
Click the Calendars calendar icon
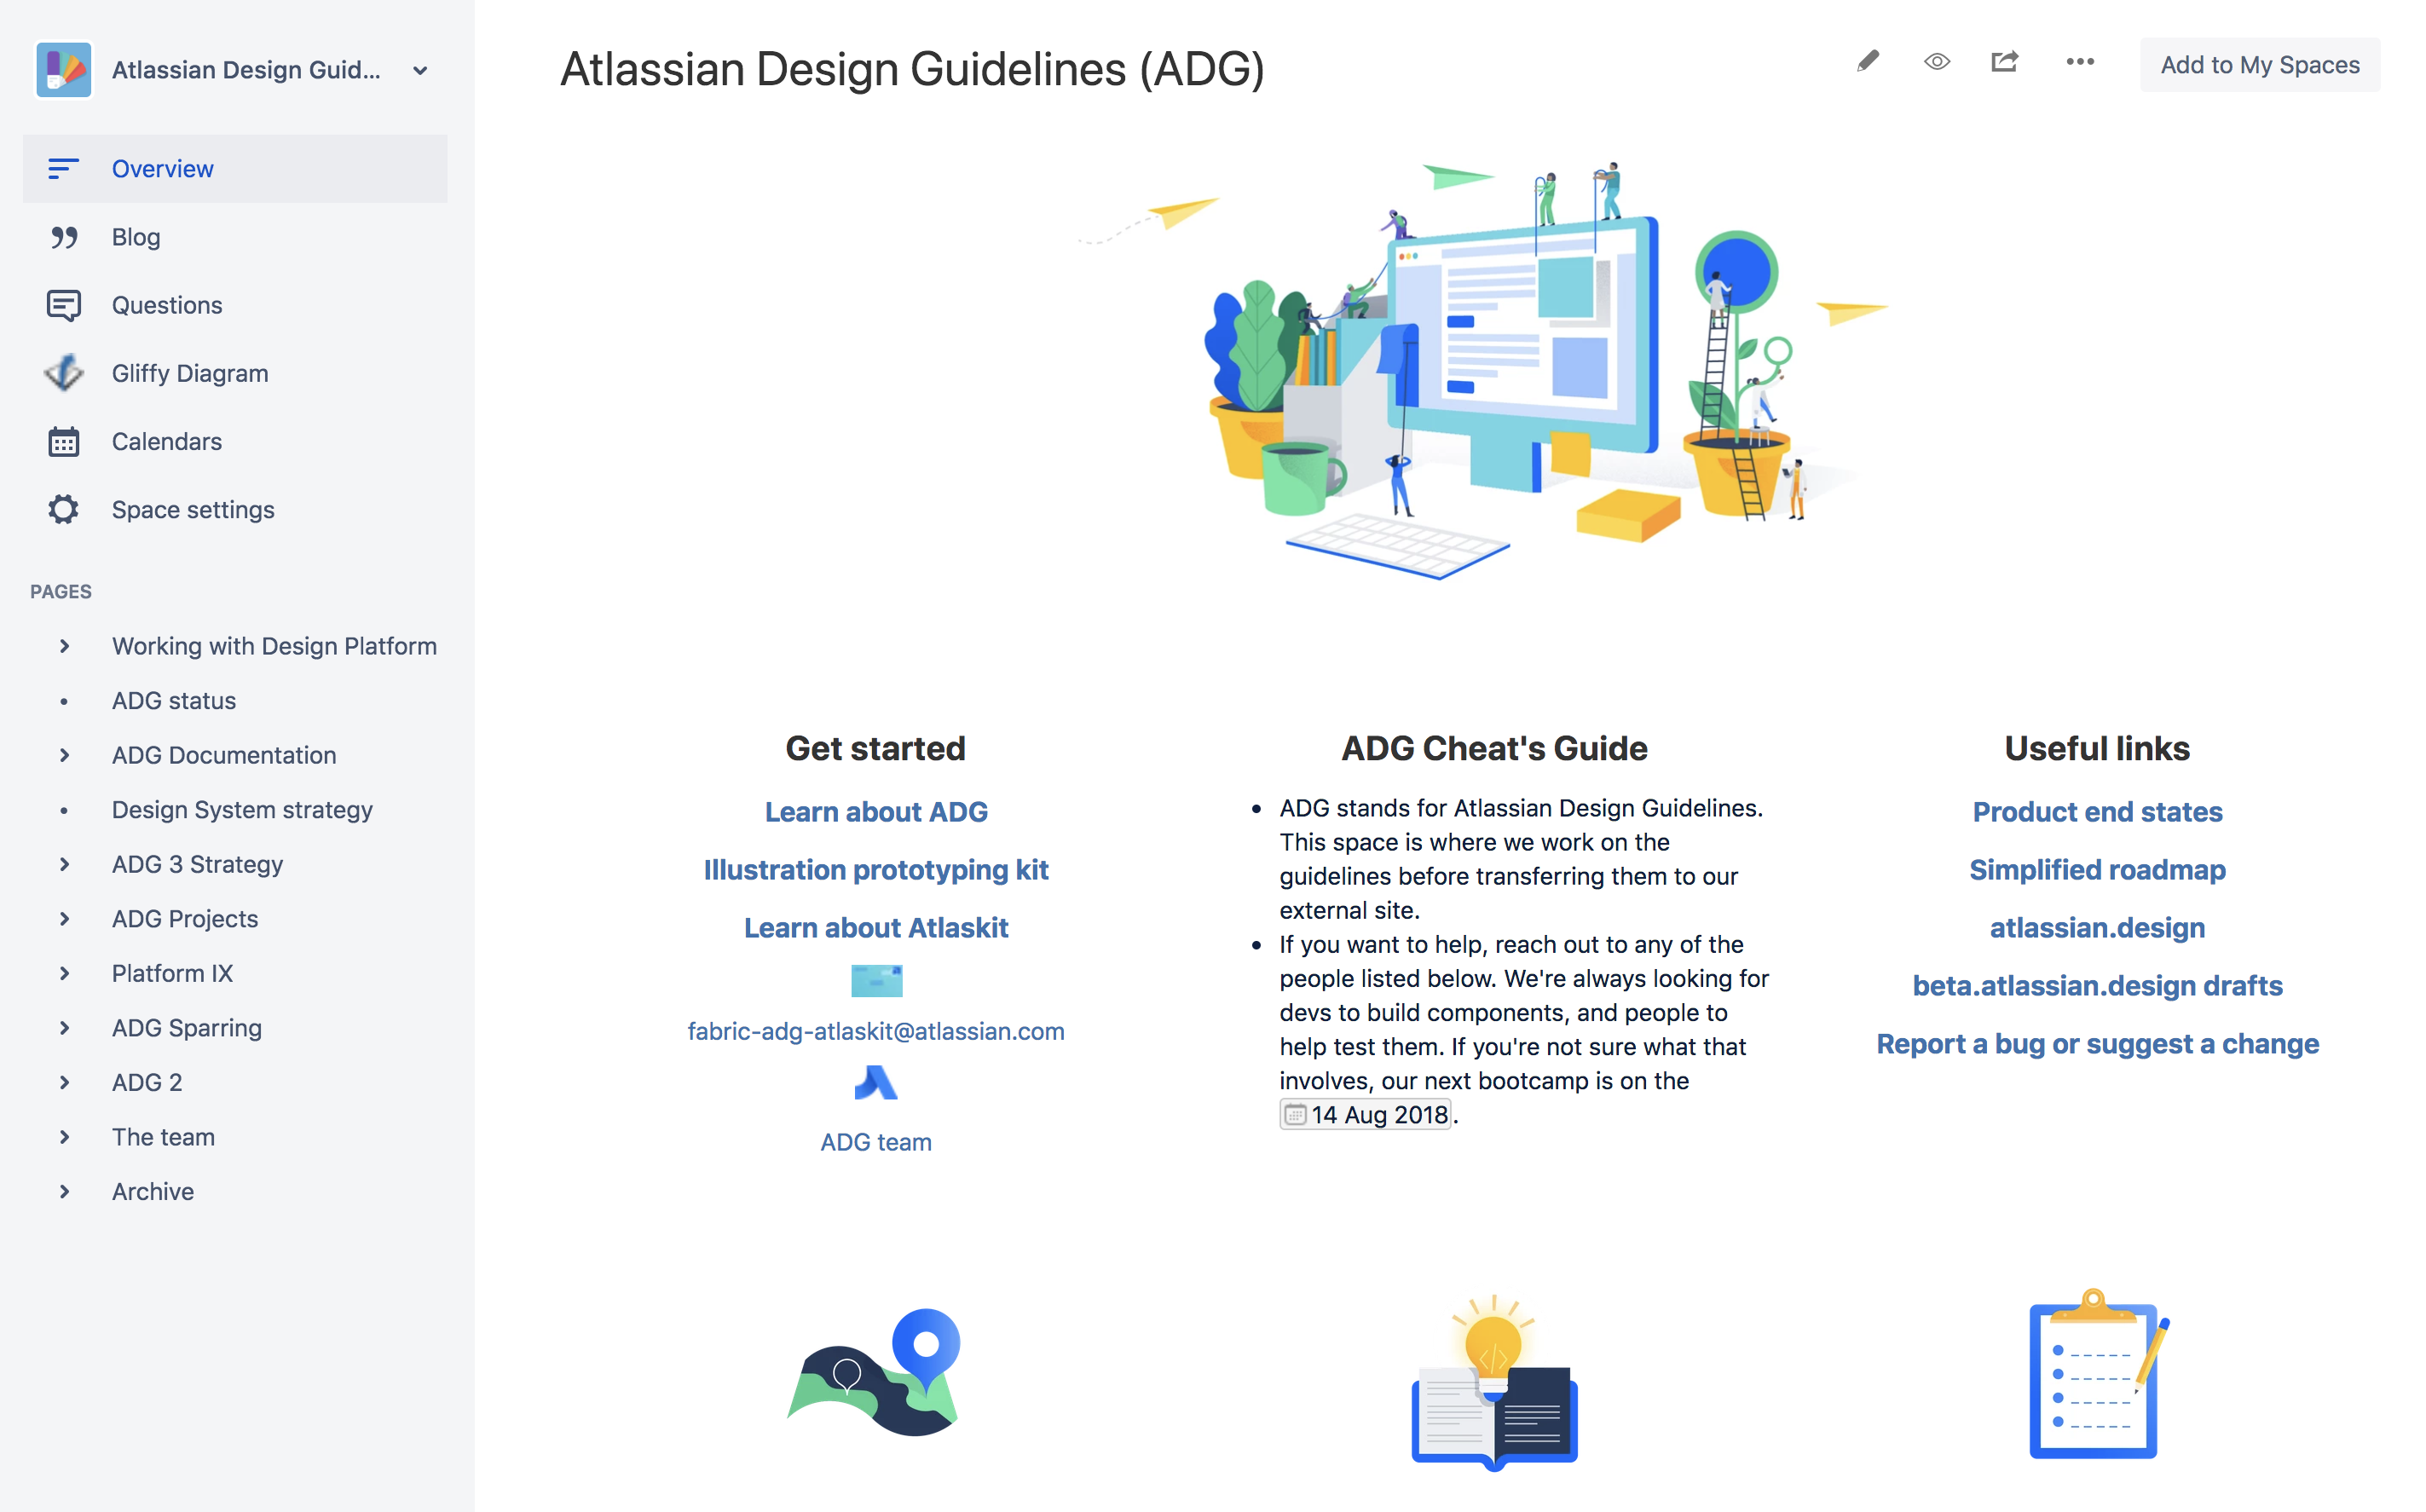point(63,441)
